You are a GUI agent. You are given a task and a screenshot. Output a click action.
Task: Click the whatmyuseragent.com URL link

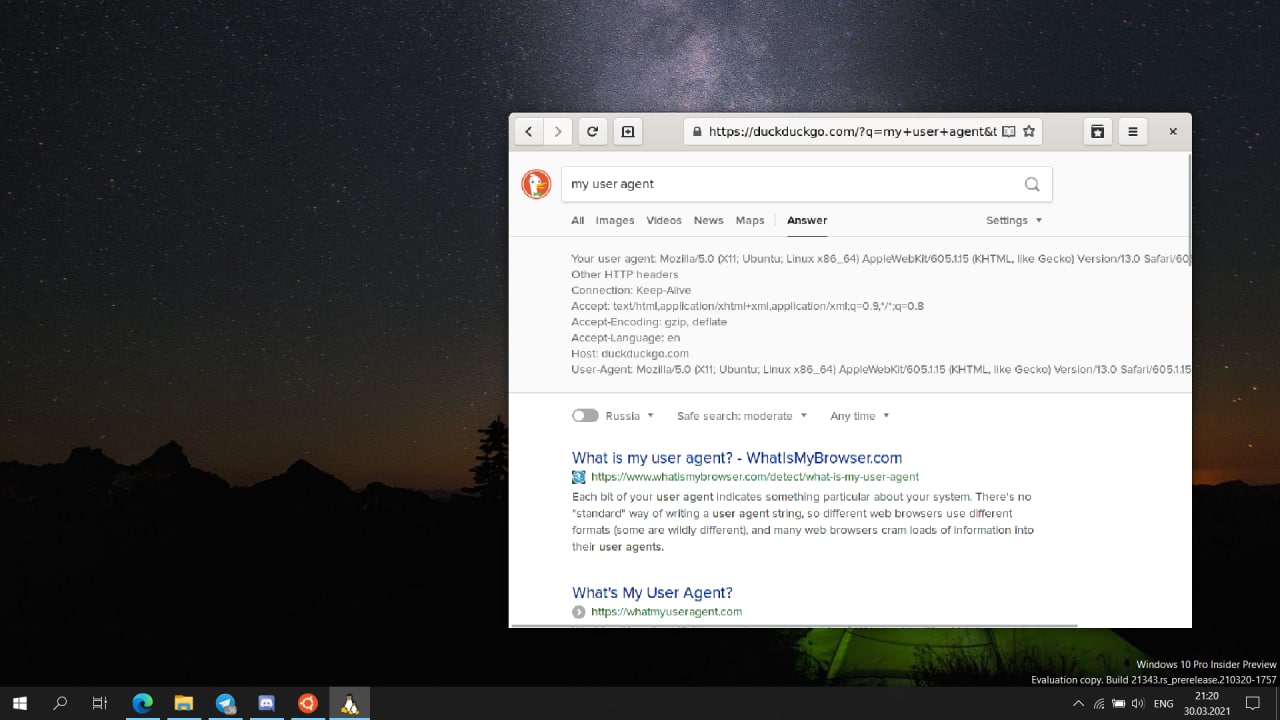tap(666, 612)
